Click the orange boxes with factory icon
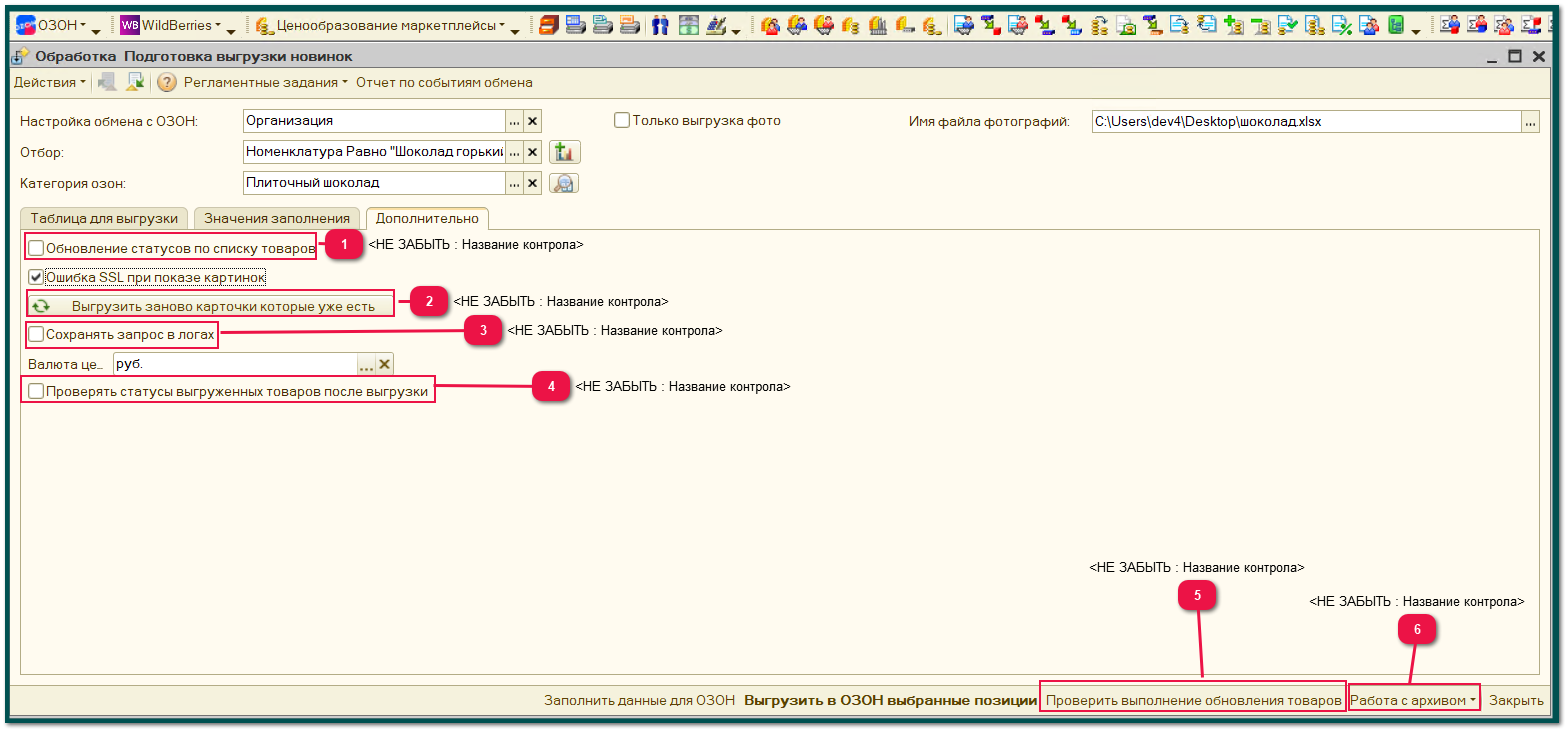 click(878, 26)
